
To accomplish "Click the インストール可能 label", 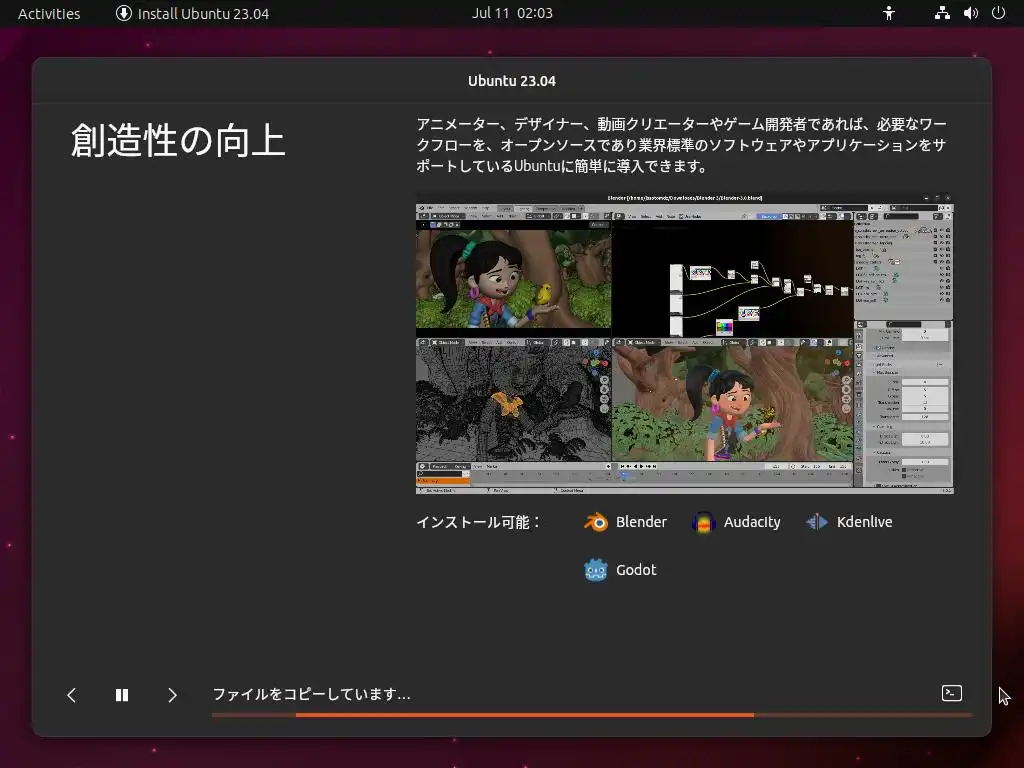I will 478,522.
